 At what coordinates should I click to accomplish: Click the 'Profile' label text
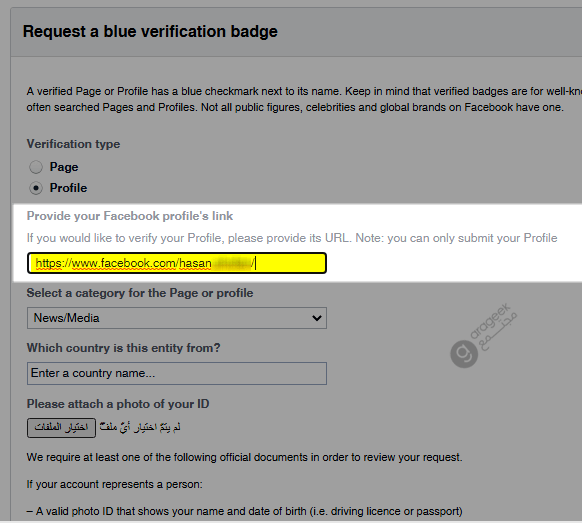pos(68,188)
